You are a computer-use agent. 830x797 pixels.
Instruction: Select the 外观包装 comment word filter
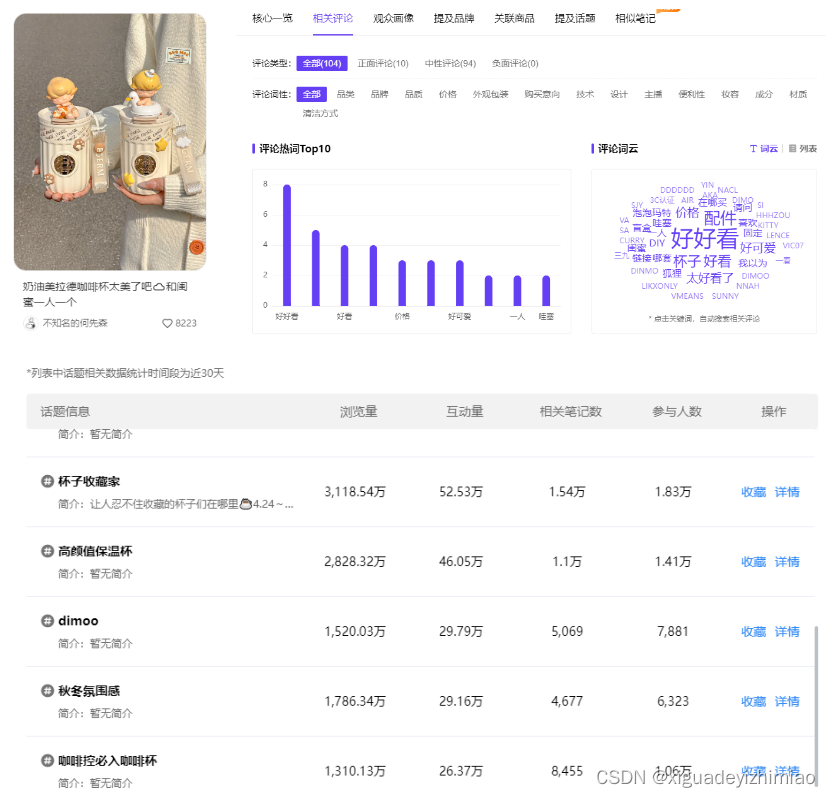(490, 94)
